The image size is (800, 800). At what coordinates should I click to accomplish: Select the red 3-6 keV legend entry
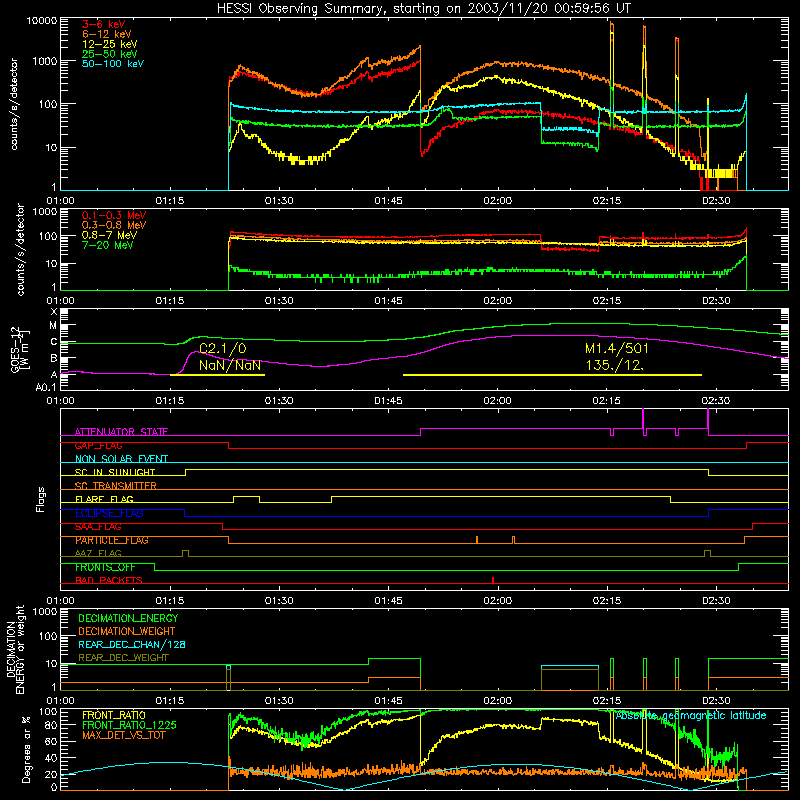coord(104,24)
